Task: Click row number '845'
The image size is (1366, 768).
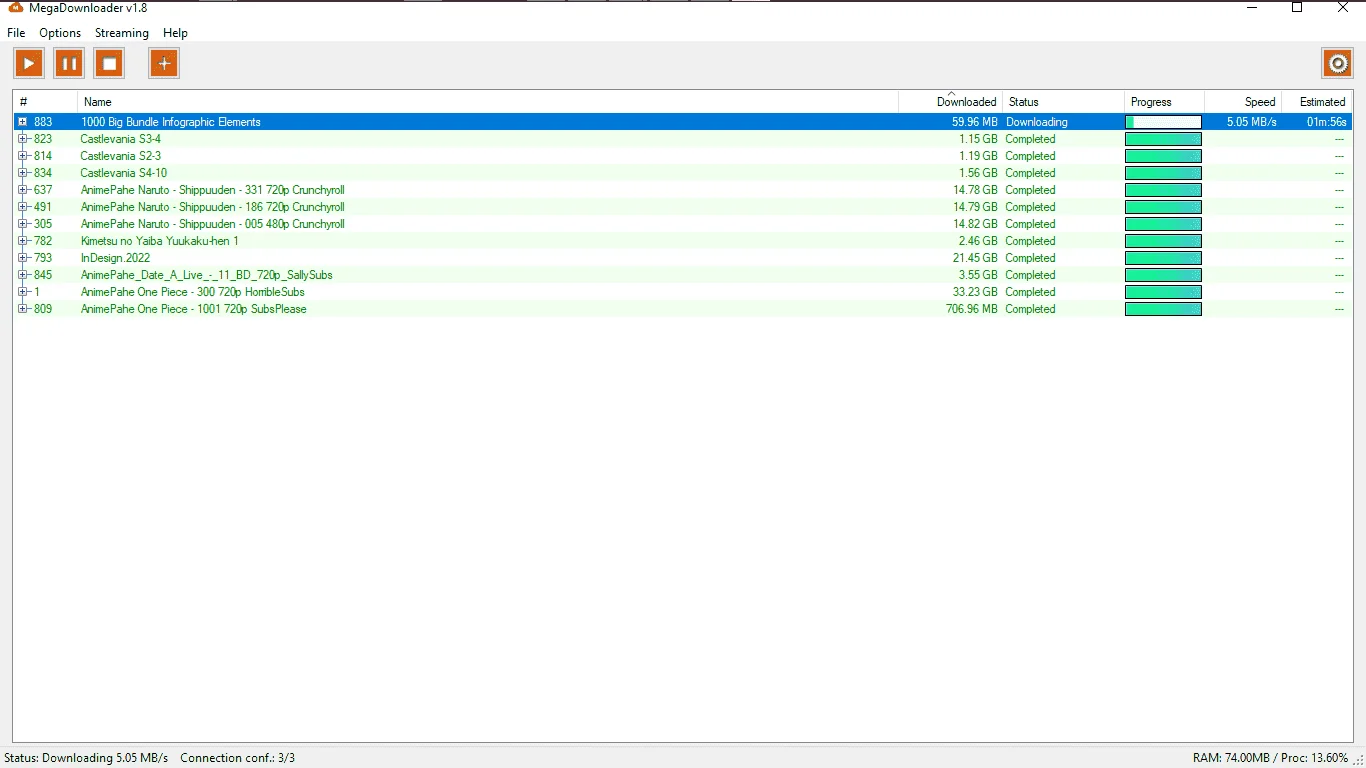Action: pyautogui.click(x=43, y=275)
